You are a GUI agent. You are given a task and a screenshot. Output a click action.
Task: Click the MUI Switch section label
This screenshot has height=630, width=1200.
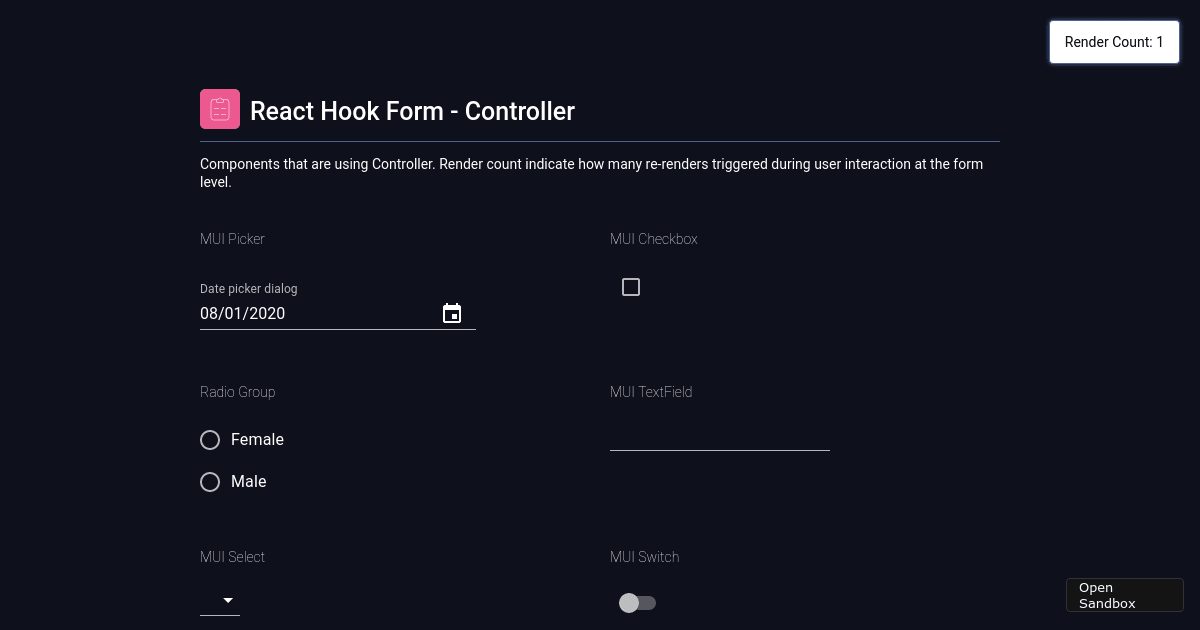click(644, 557)
